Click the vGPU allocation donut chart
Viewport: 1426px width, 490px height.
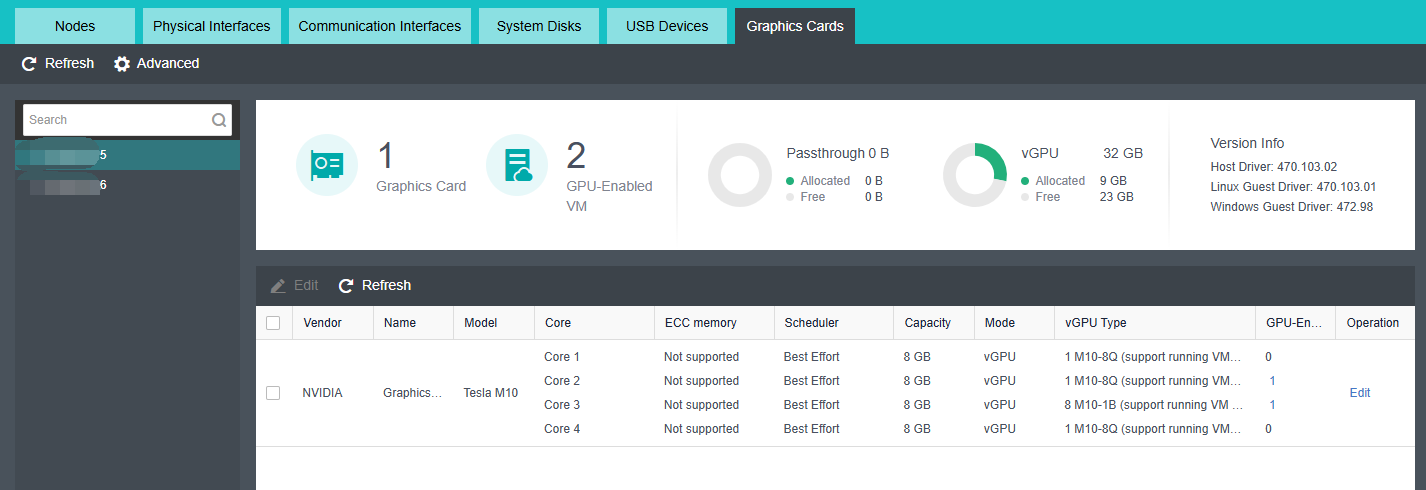coord(974,175)
